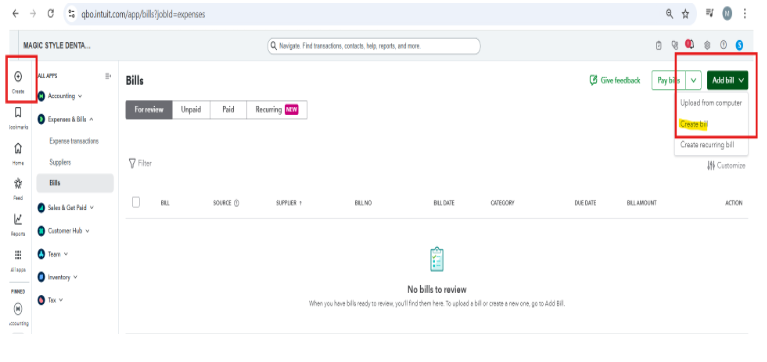
Task: Click the browser back arrow
Action: pyautogui.click(x=15, y=14)
